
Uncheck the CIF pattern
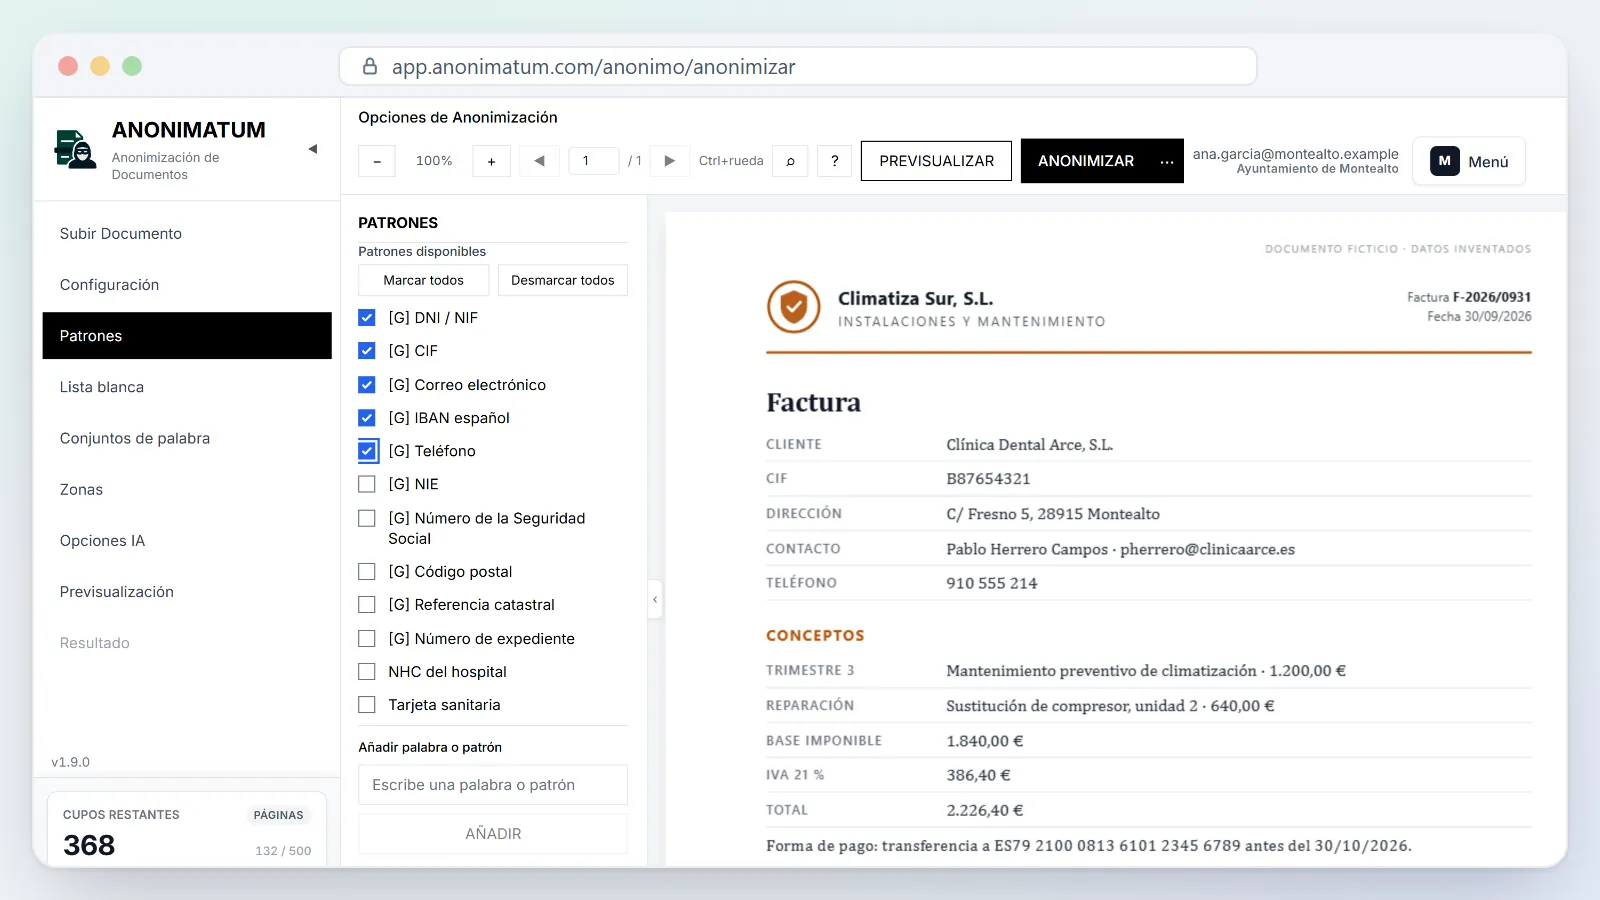(x=367, y=351)
